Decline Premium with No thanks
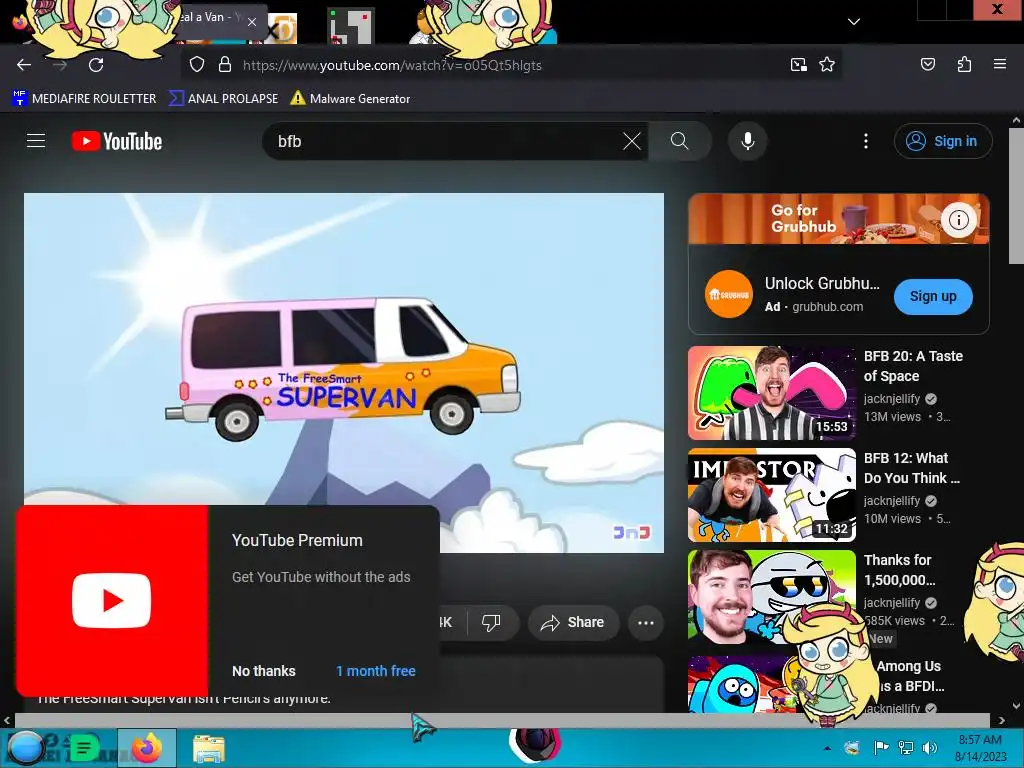 pyautogui.click(x=264, y=671)
